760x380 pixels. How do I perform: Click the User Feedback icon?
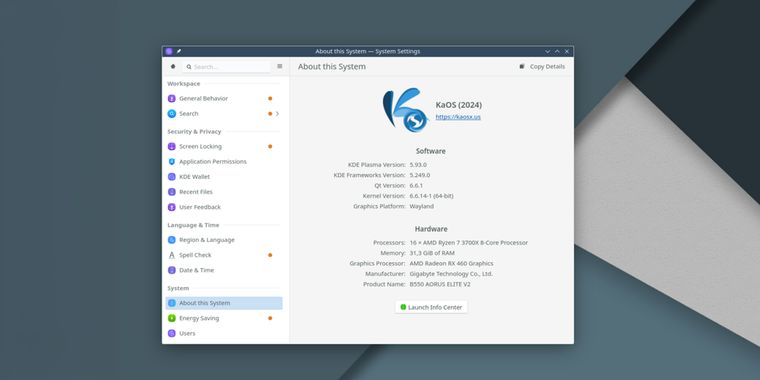click(x=172, y=207)
